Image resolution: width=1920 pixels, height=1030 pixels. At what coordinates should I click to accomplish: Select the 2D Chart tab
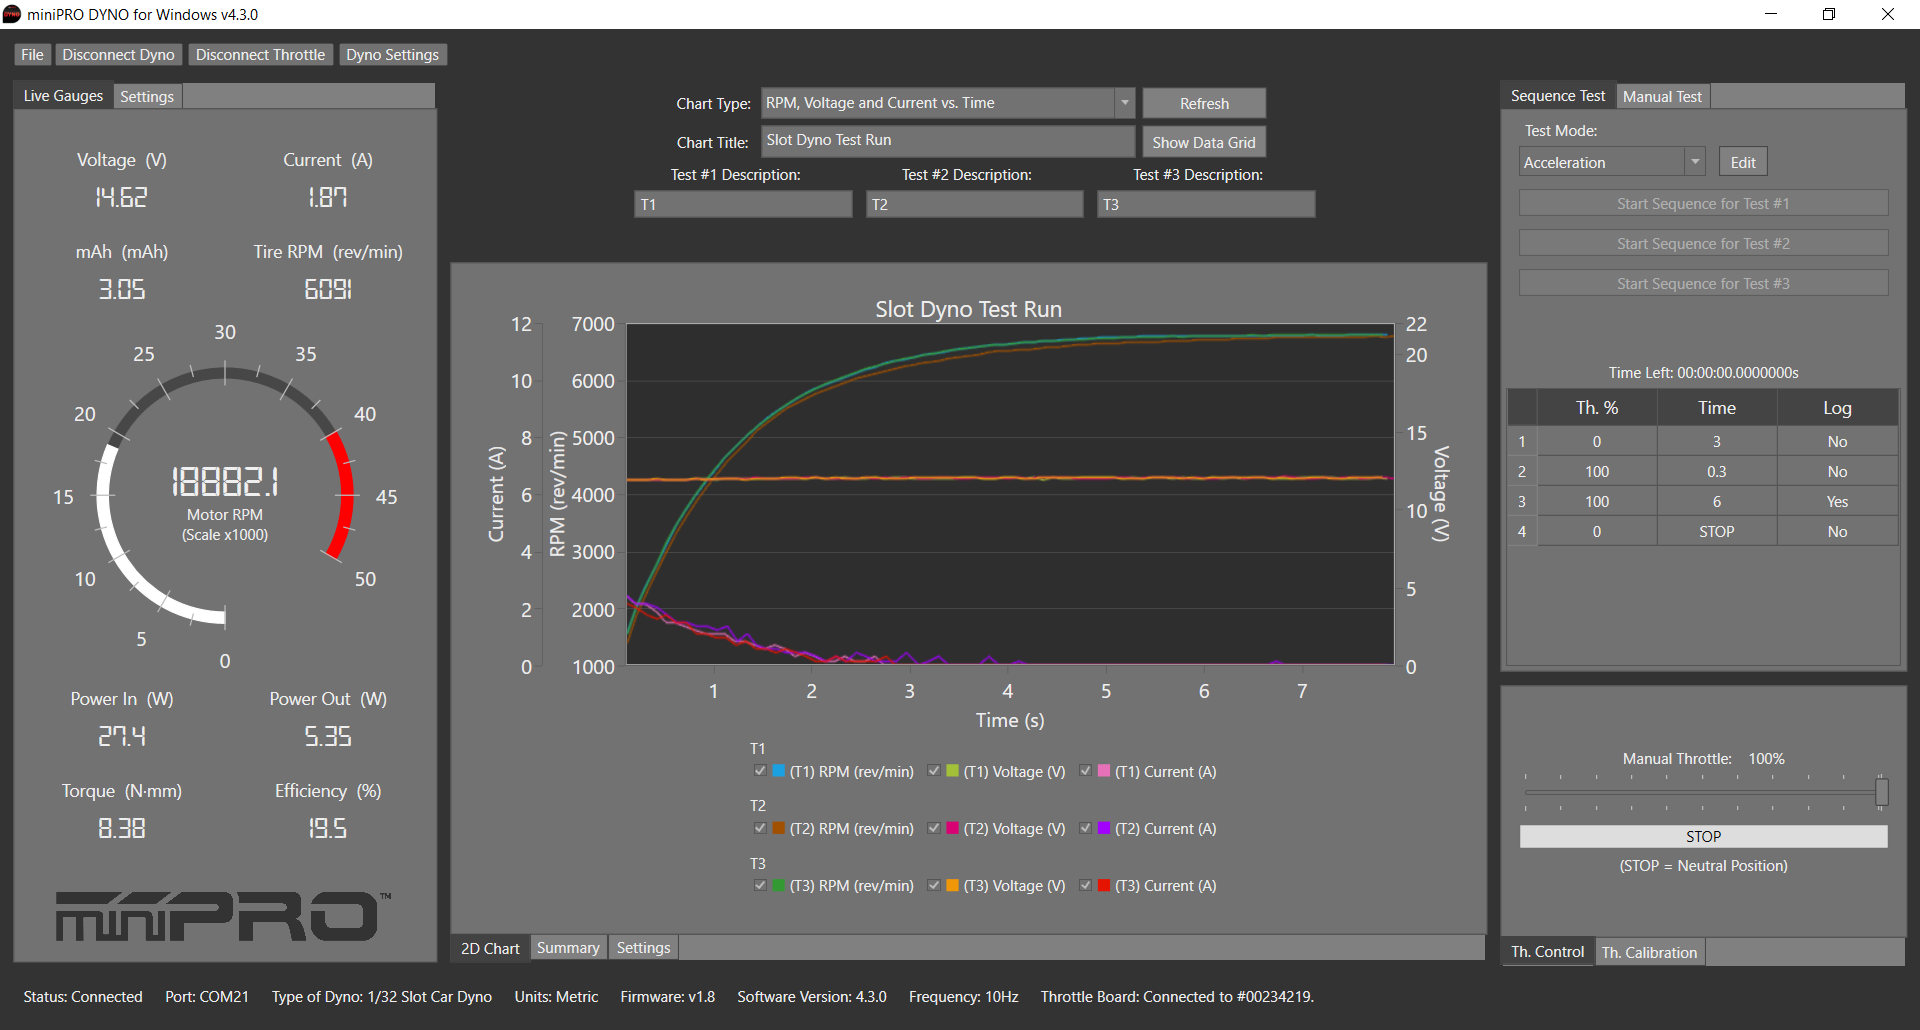pyautogui.click(x=490, y=948)
